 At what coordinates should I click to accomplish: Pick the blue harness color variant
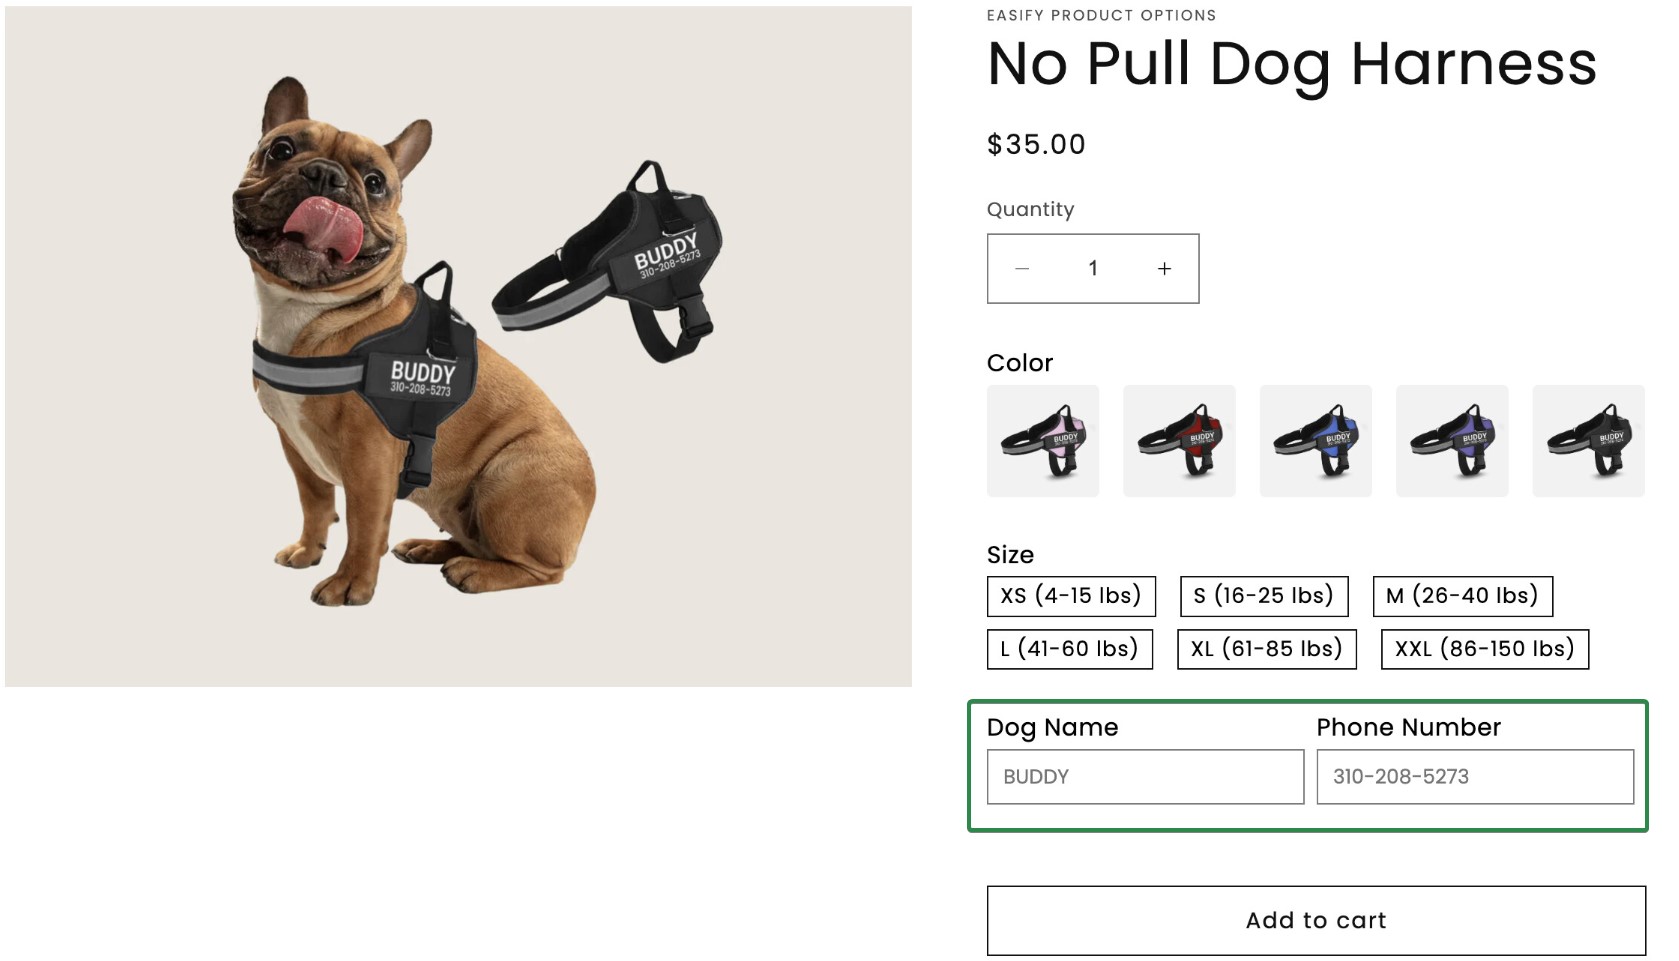pos(1316,440)
